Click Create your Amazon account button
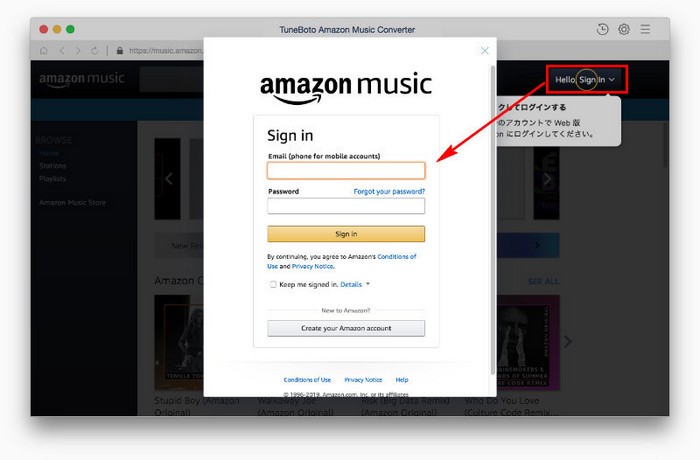 (x=346, y=328)
